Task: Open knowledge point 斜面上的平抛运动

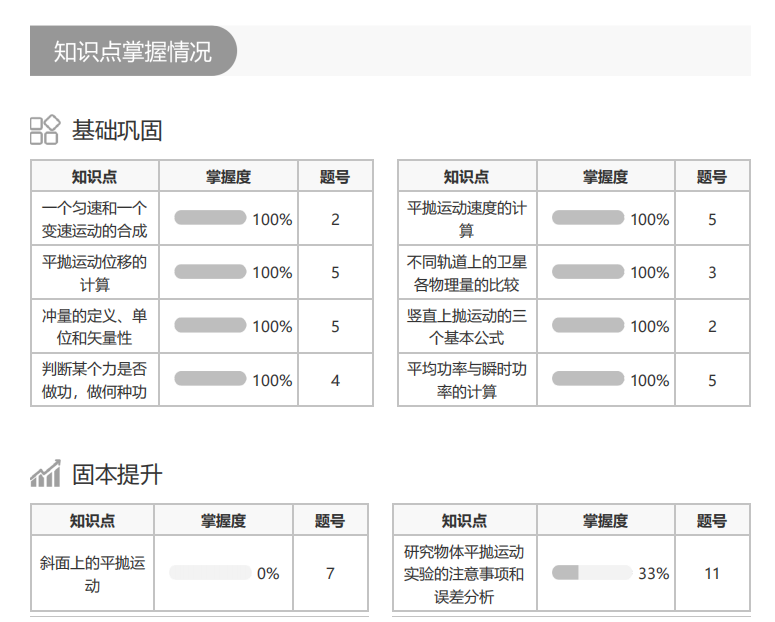Action: [92, 574]
